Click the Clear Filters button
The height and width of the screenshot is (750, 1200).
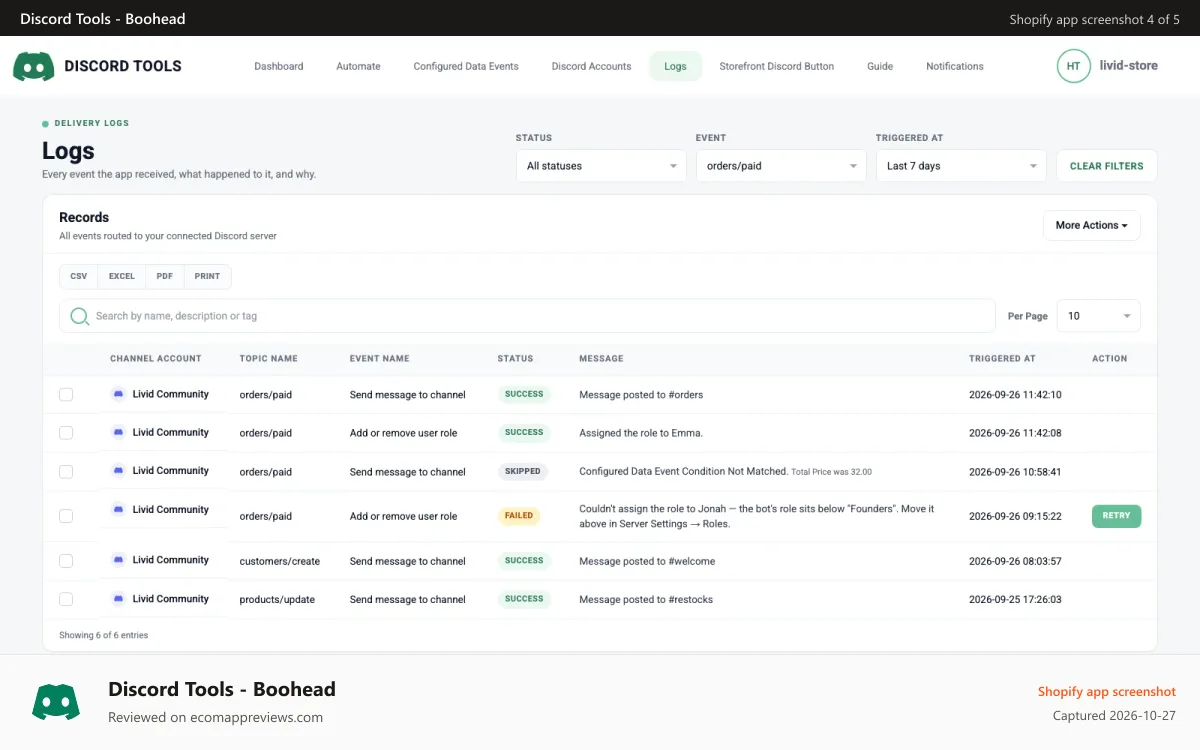click(1107, 166)
